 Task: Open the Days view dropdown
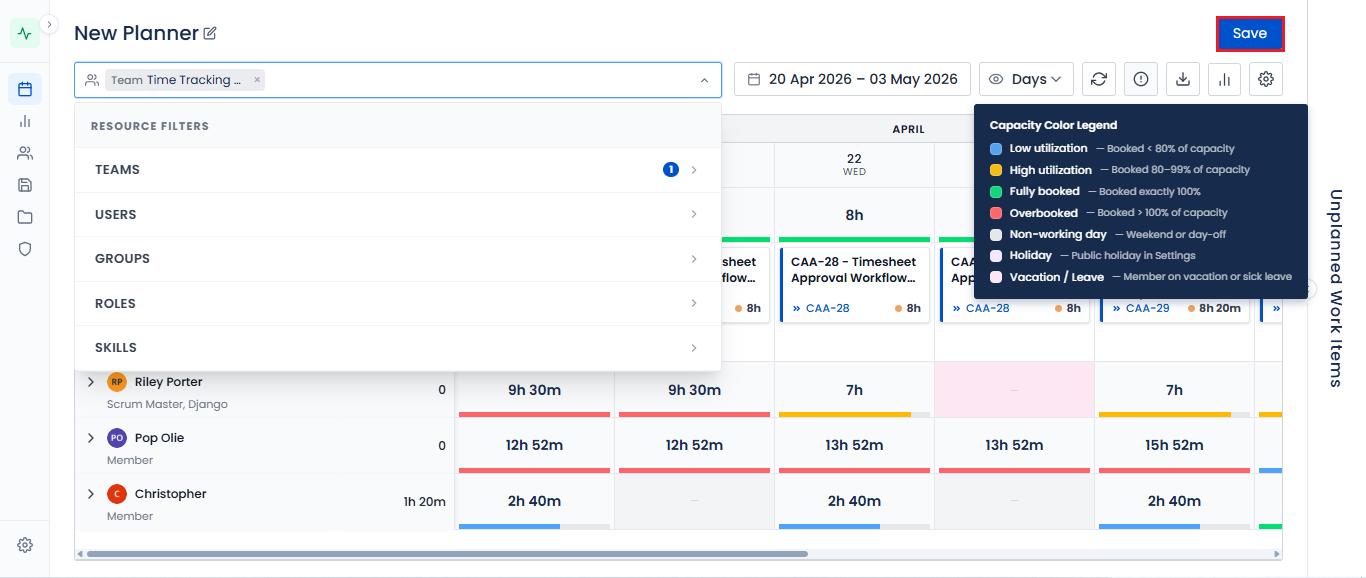click(x=1026, y=79)
